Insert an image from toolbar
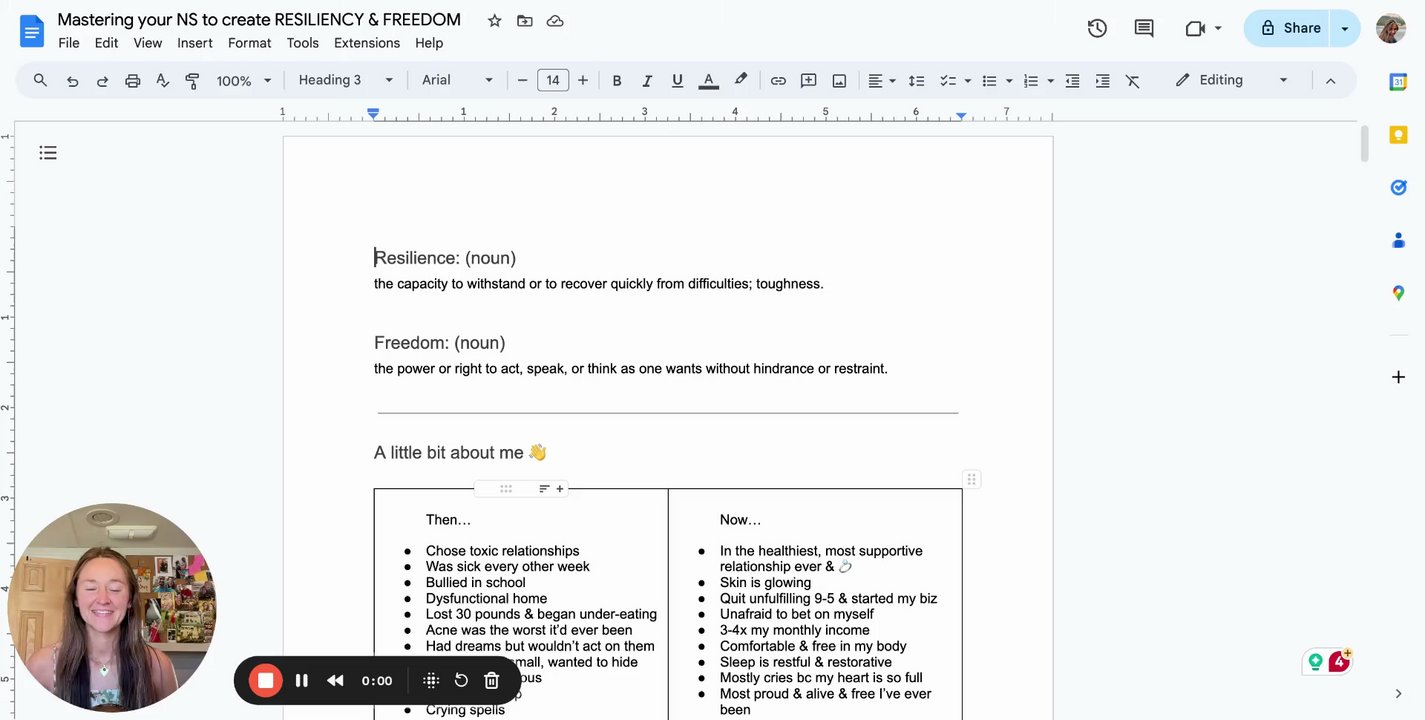This screenshot has height=720, width=1425. [839, 80]
